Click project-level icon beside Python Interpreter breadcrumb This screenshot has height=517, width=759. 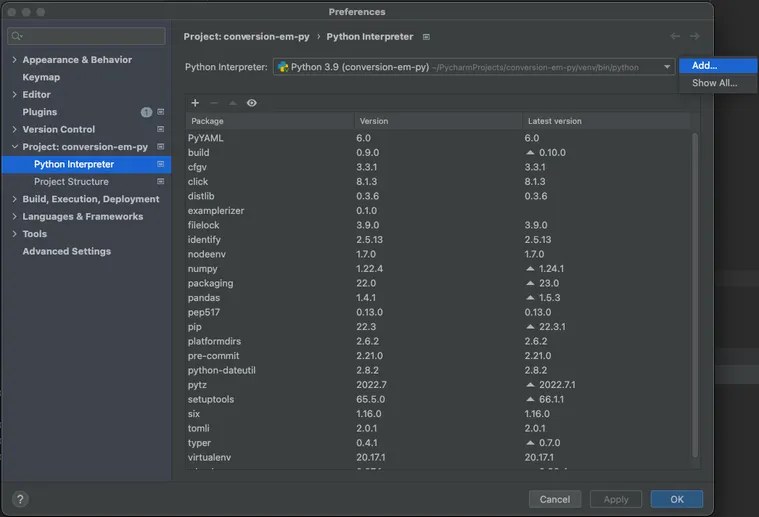[x=426, y=37]
